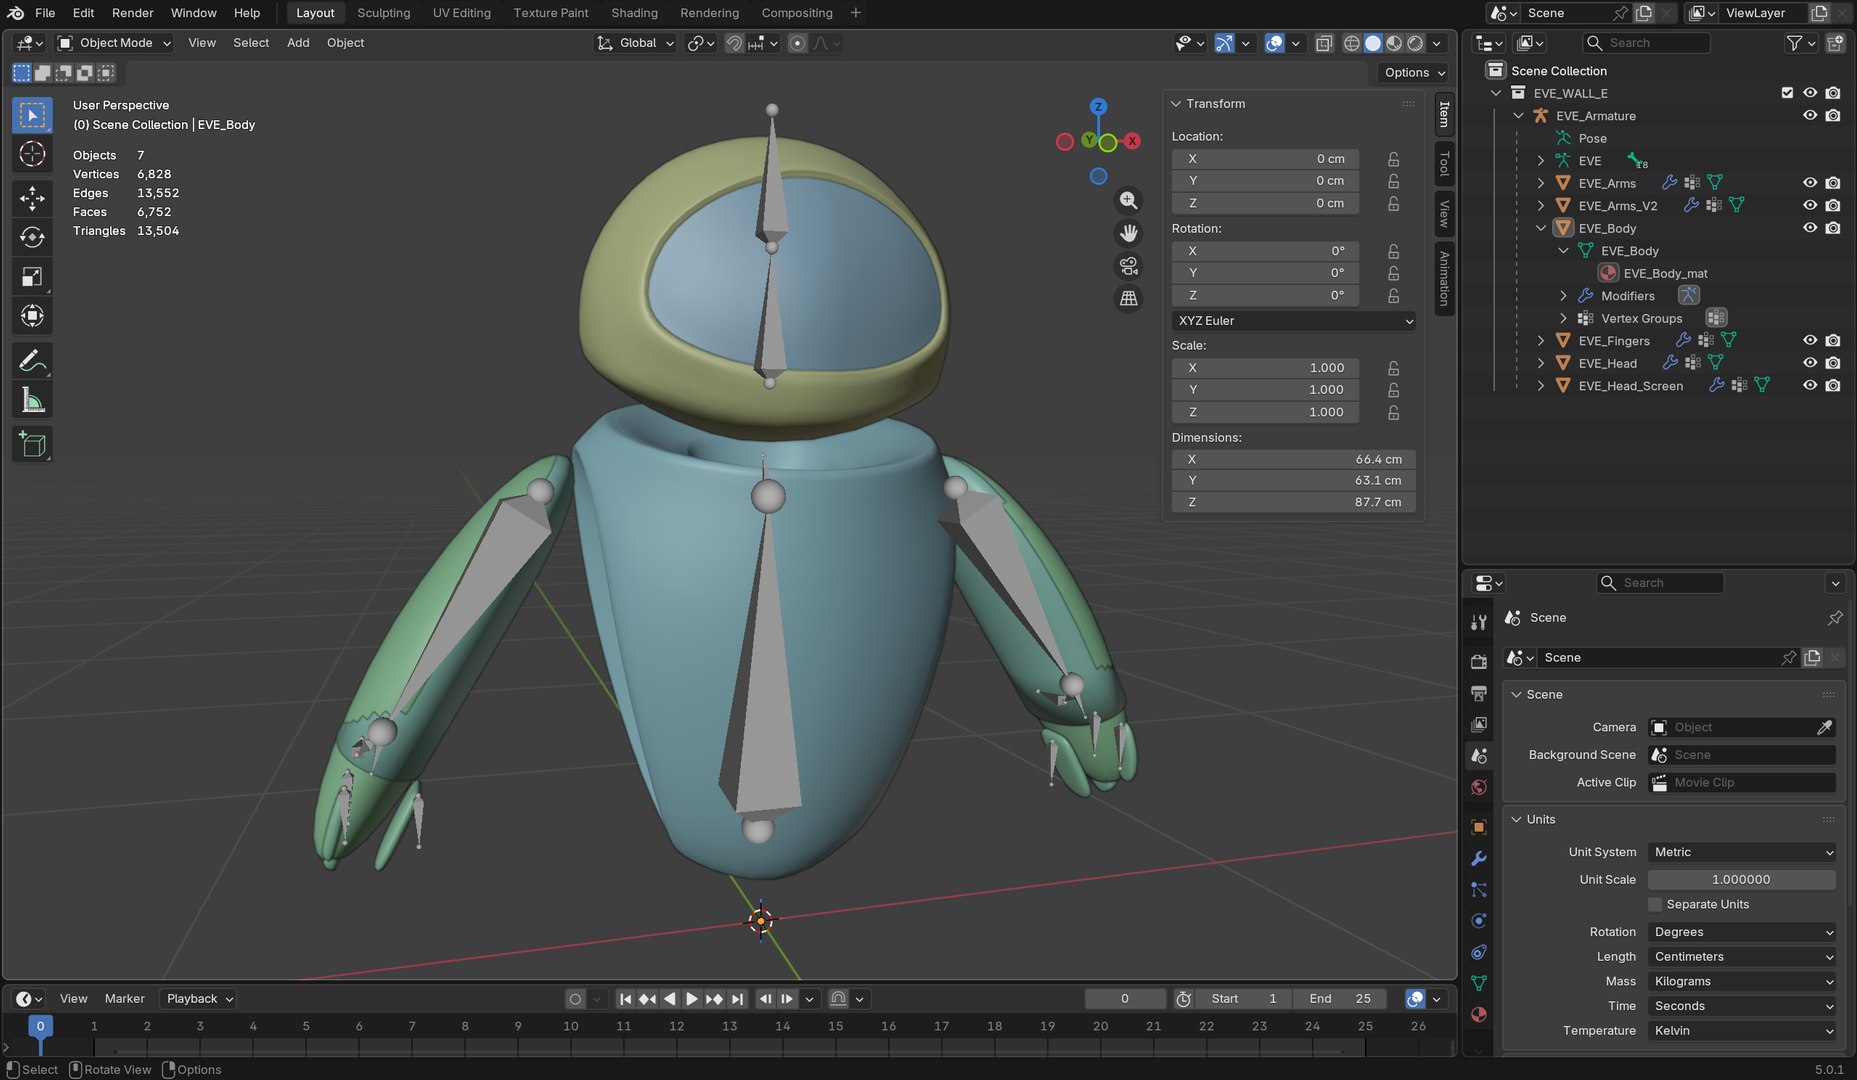Enable Separate Units checkbox
Screen dimensions: 1857x1080
click(1655, 904)
